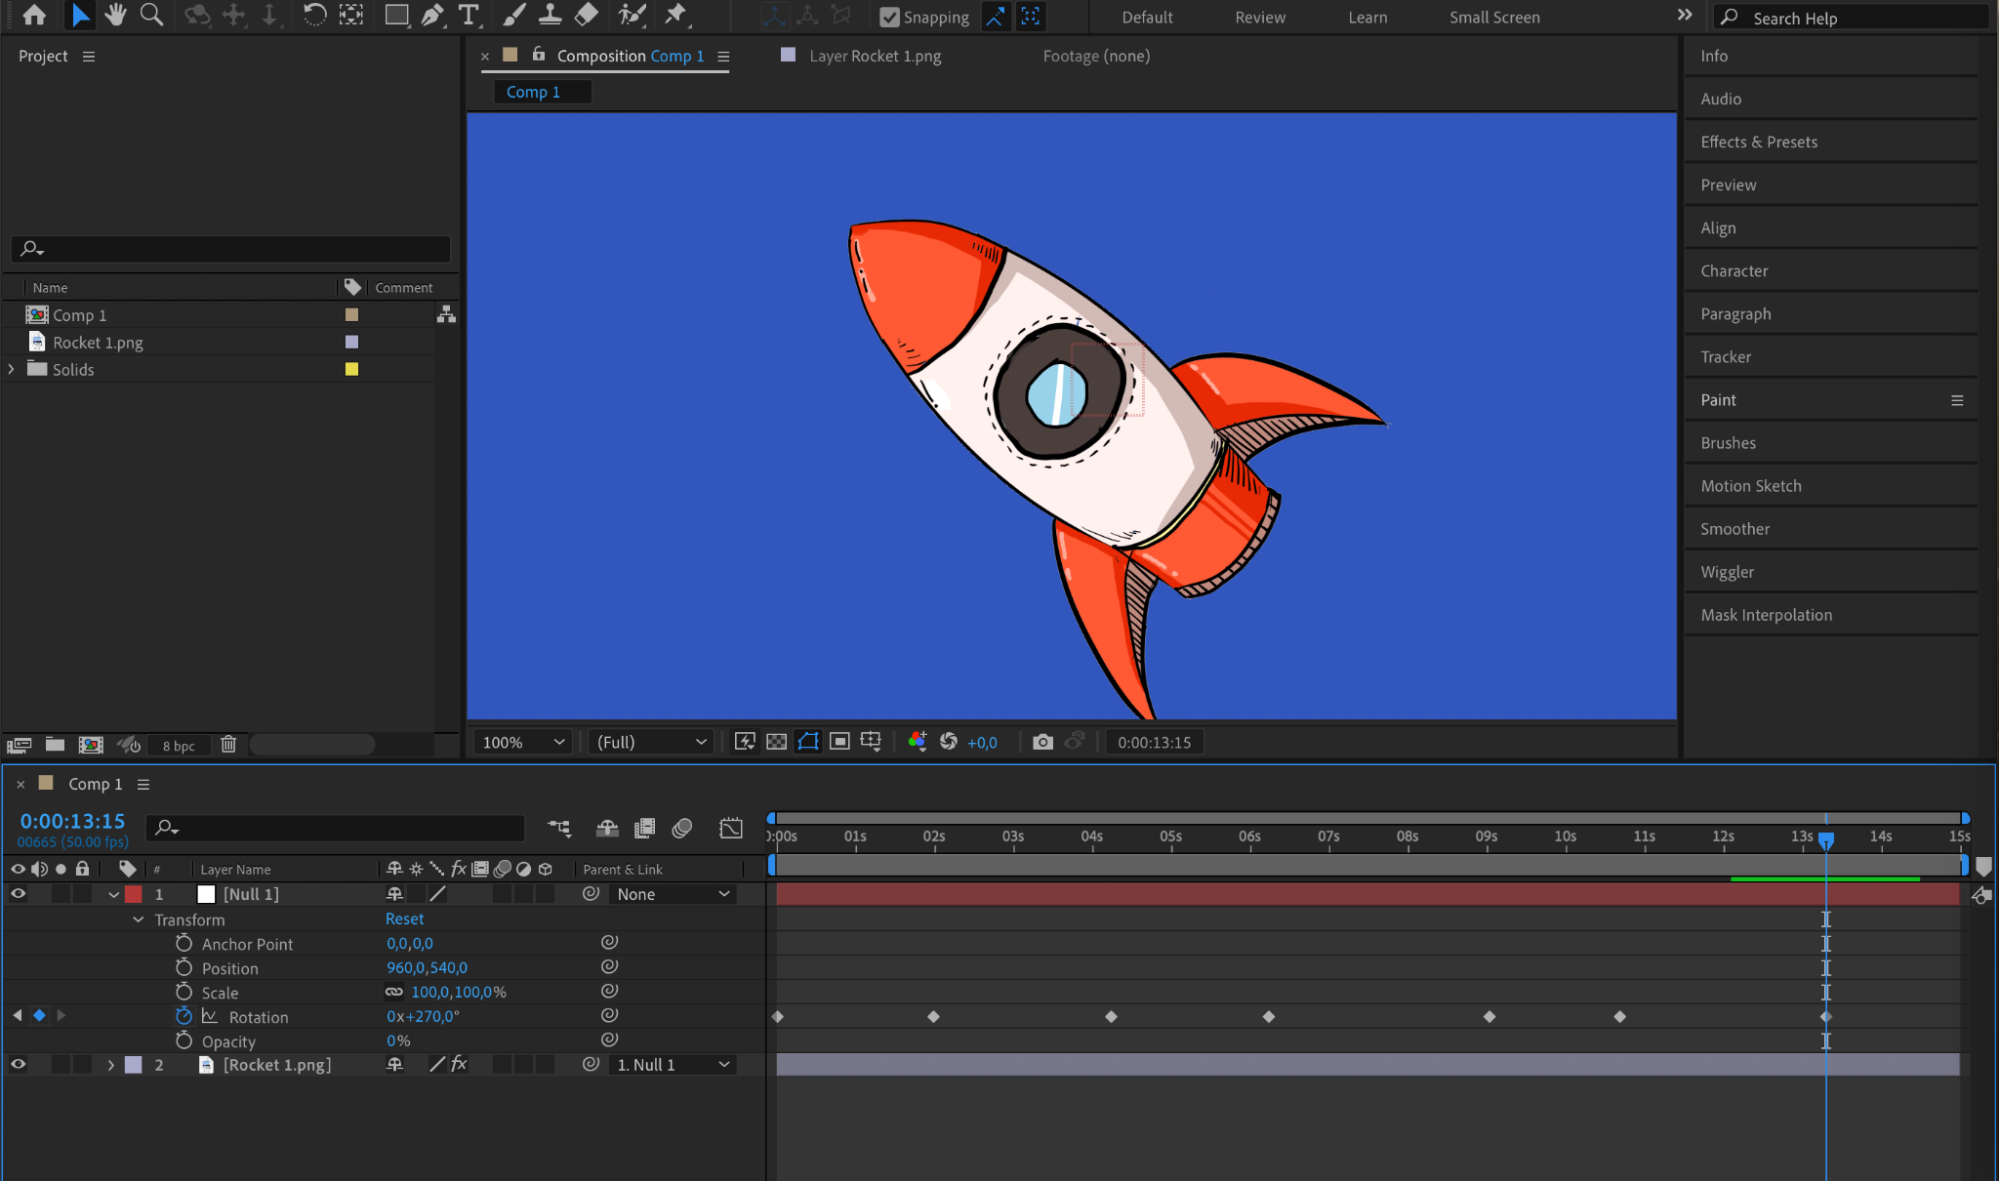Viewport: 1999px width, 1182px height.
Task: Select the Type tool
Action: (x=468, y=15)
